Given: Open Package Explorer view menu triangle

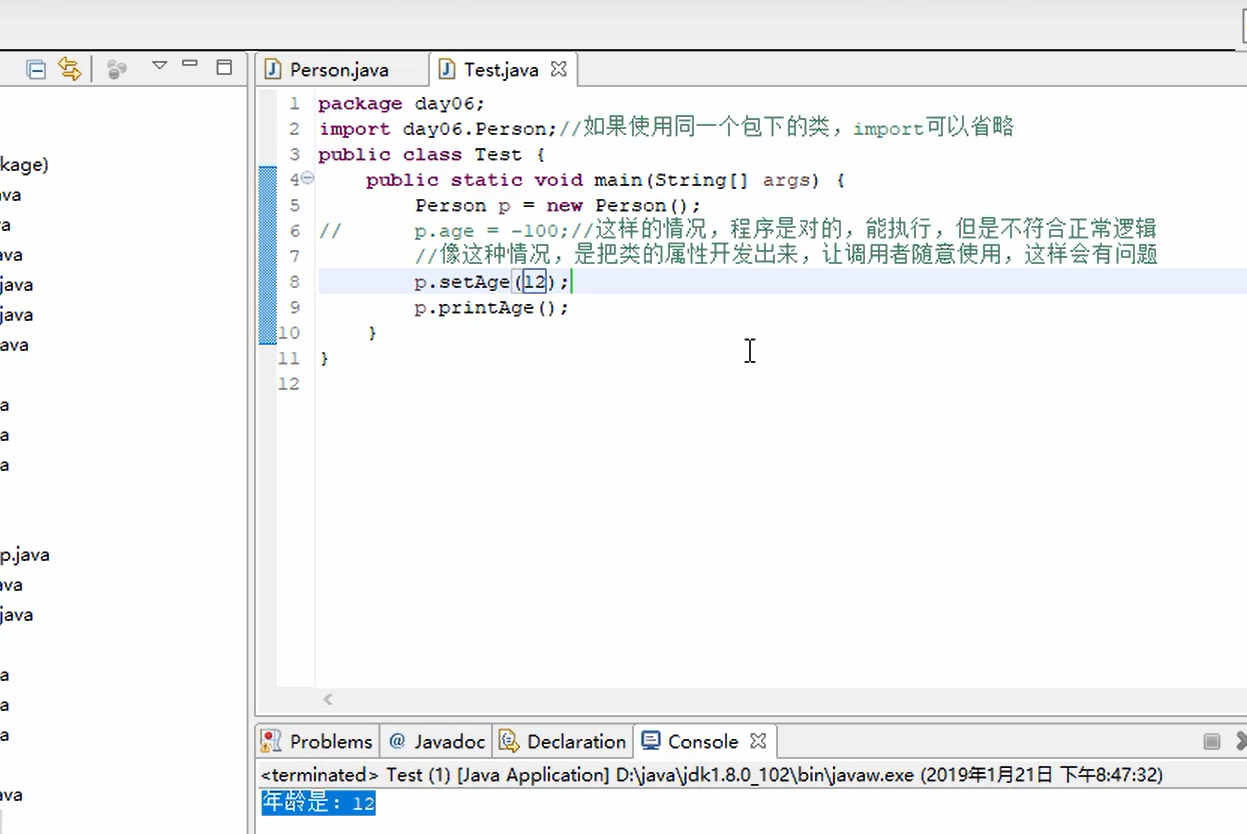Looking at the screenshot, I should [159, 66].
